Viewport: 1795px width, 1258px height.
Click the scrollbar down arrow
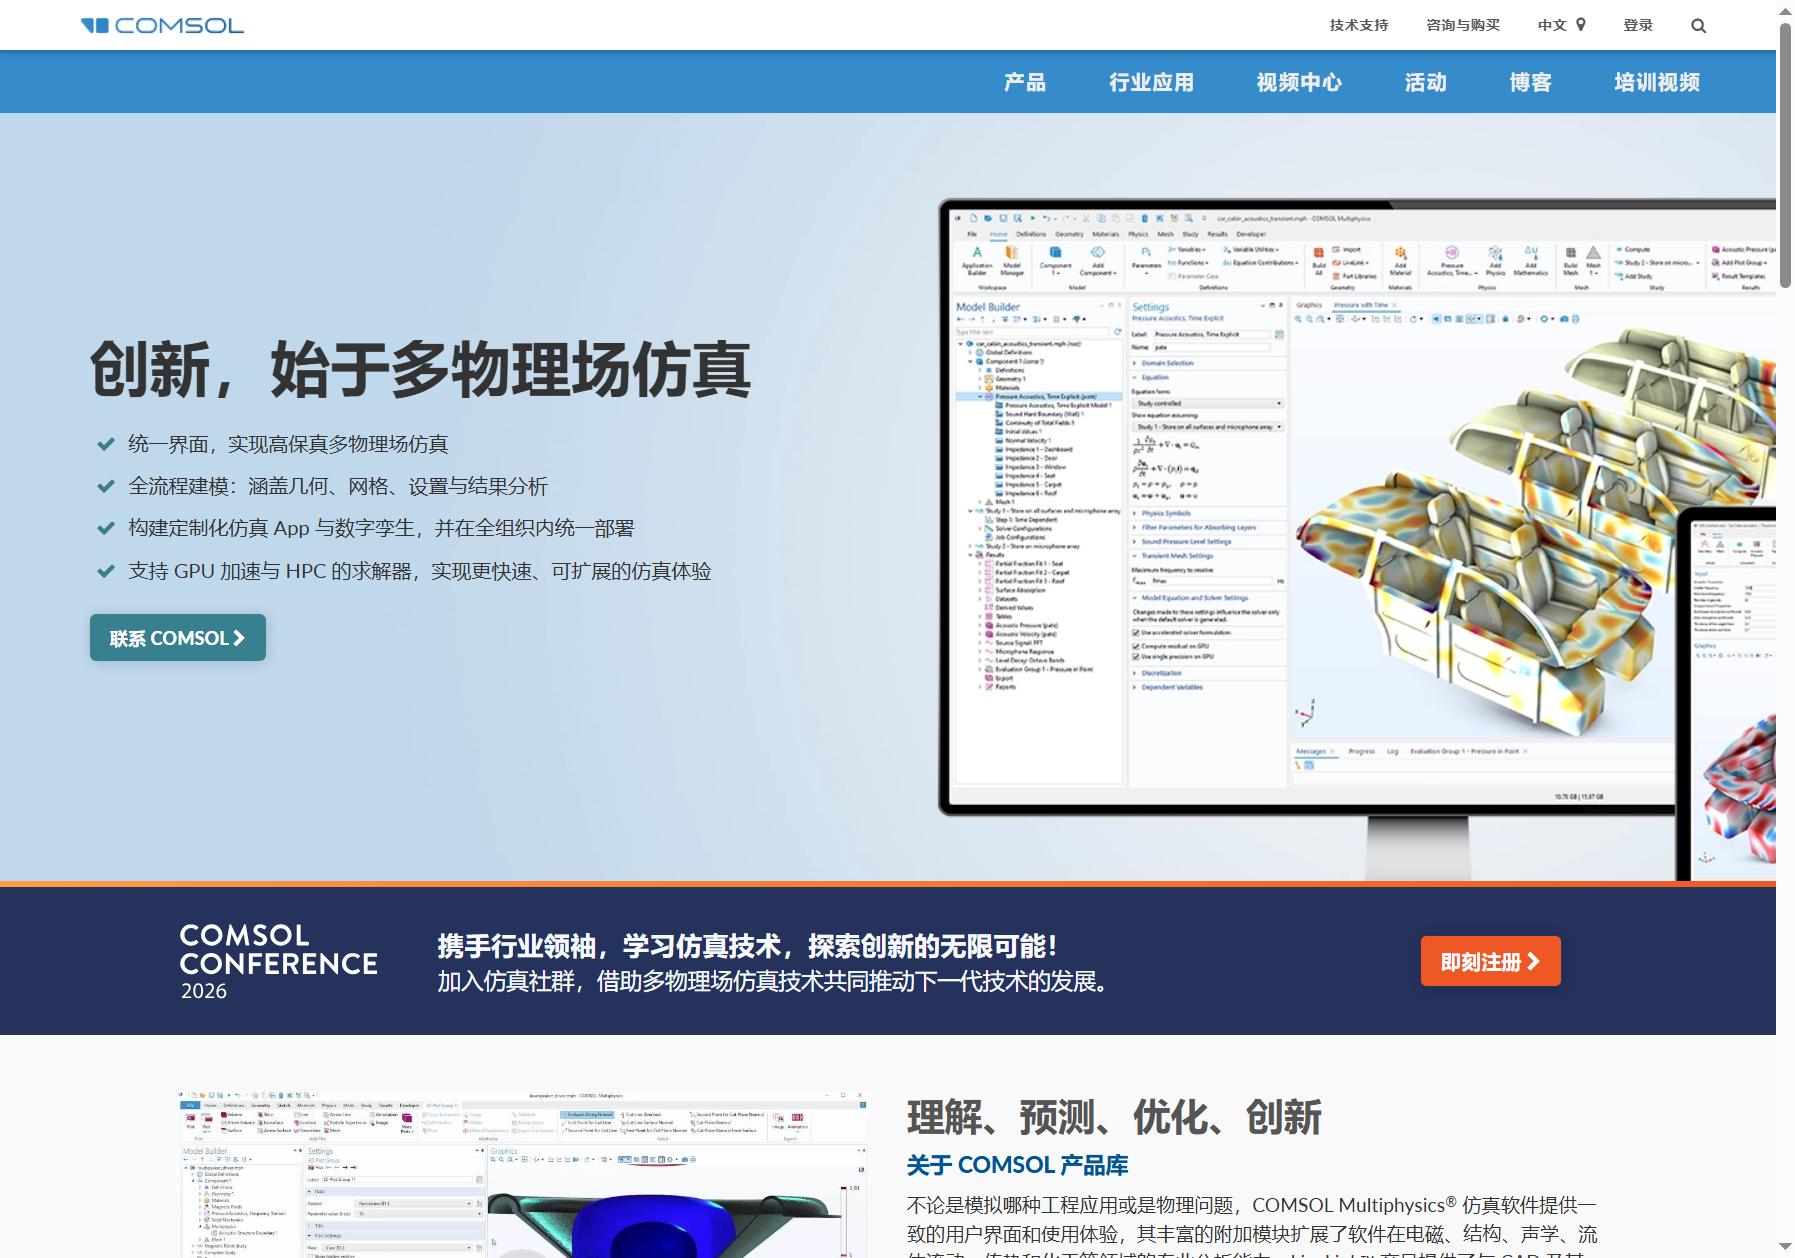pos(1785,1247)
